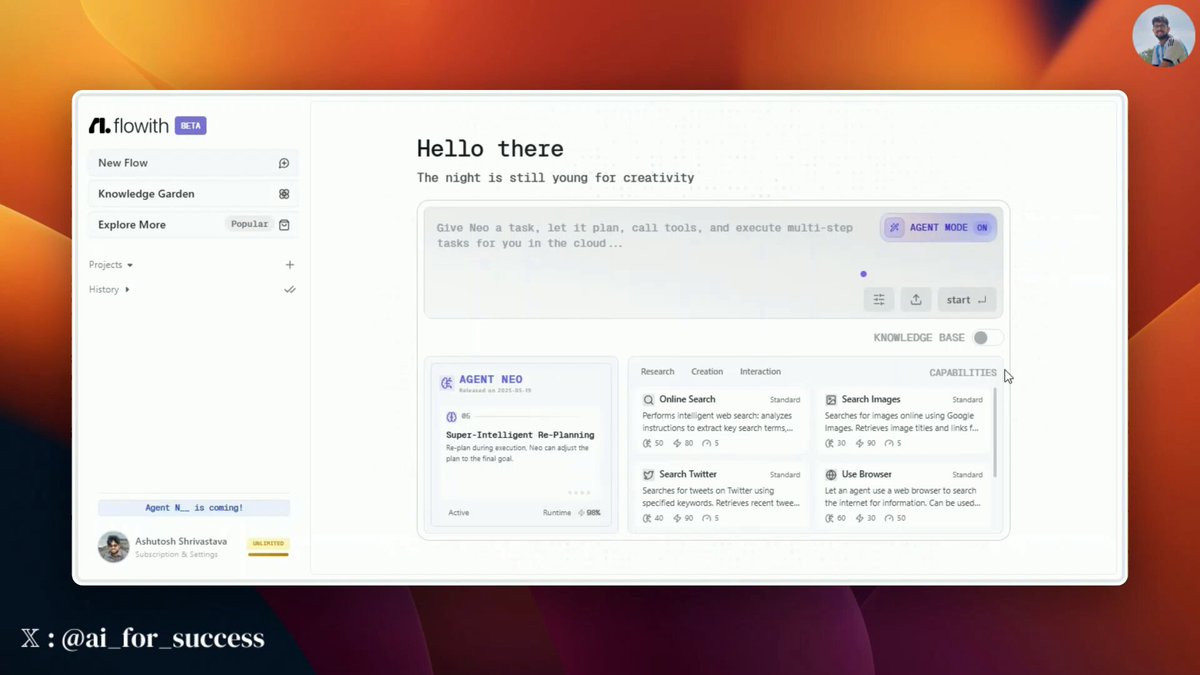Open the Online Search capability card

pos(722,421)
